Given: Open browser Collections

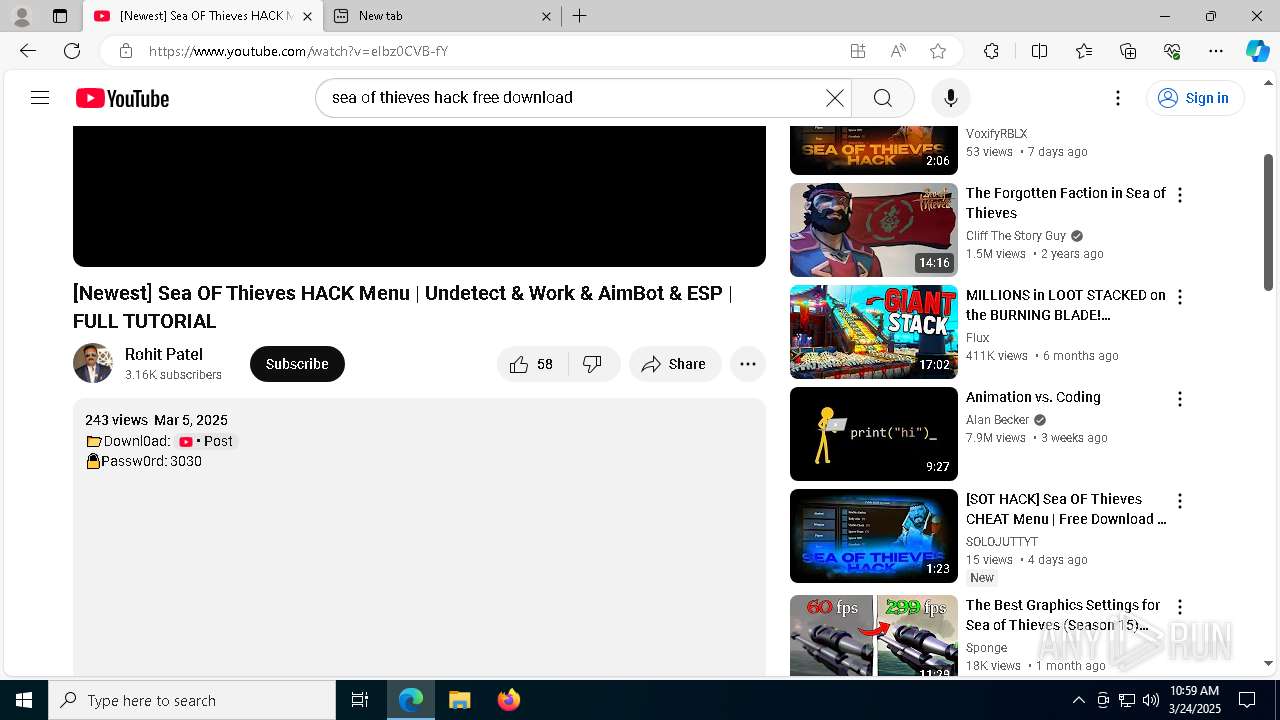Looking at the screenshot, I should pos(1128,51).
